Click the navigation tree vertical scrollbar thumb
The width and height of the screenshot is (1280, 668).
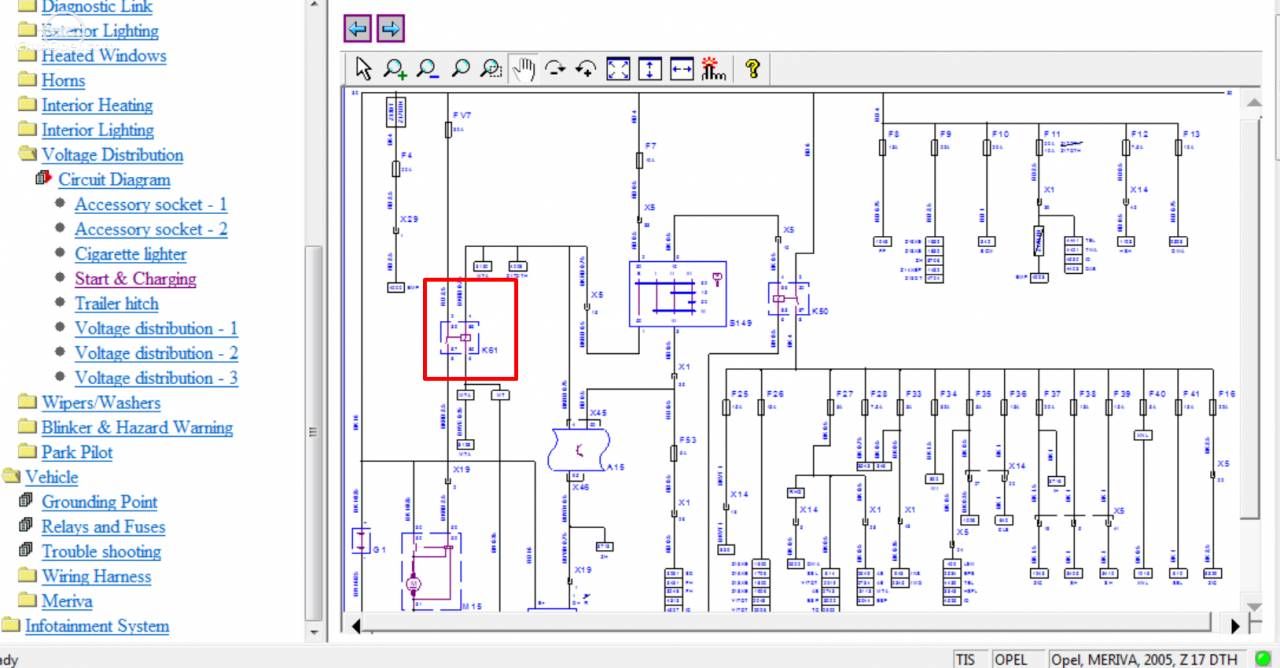pyautogui.click(x=314, y=432)
